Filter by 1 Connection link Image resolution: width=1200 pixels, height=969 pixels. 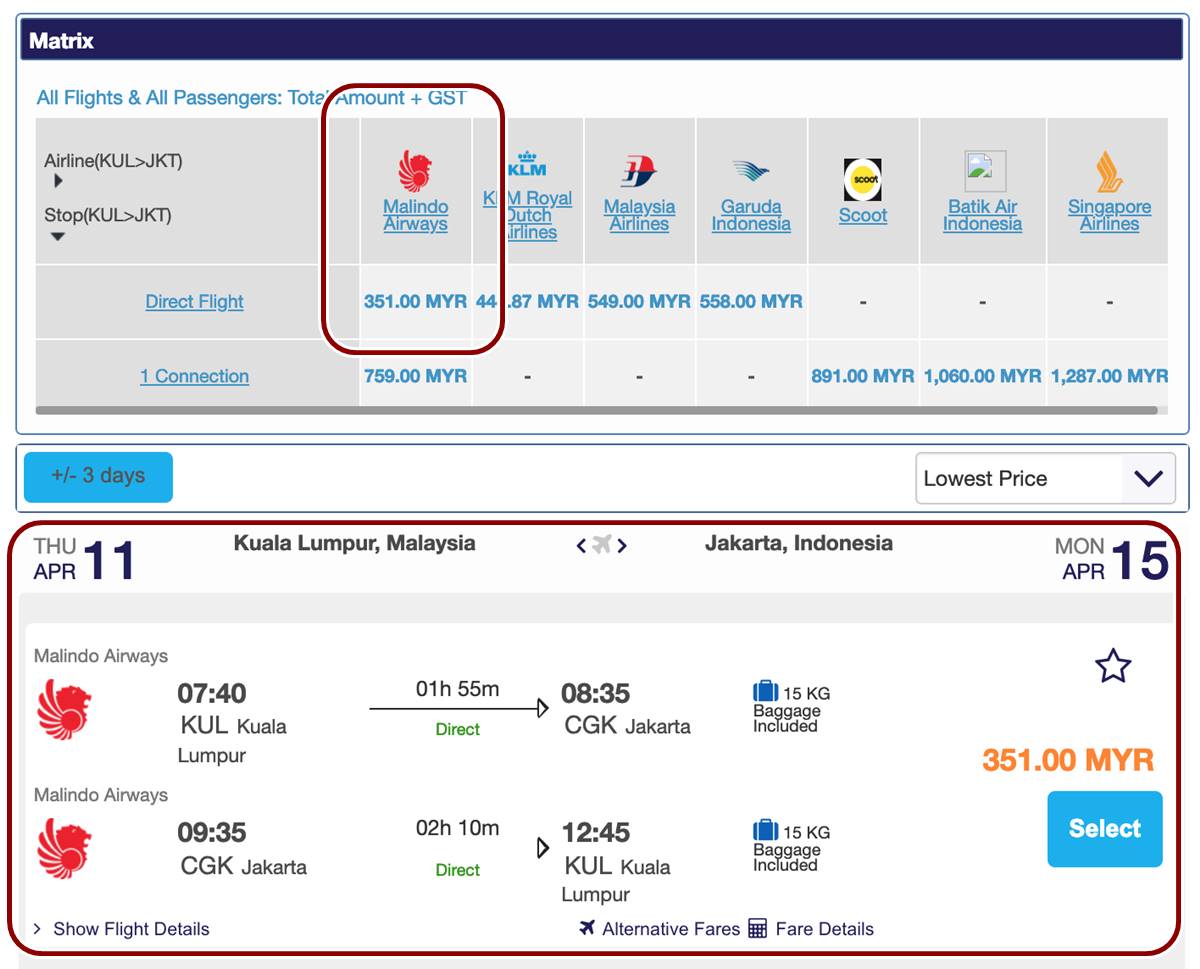(x=194, y=376)
